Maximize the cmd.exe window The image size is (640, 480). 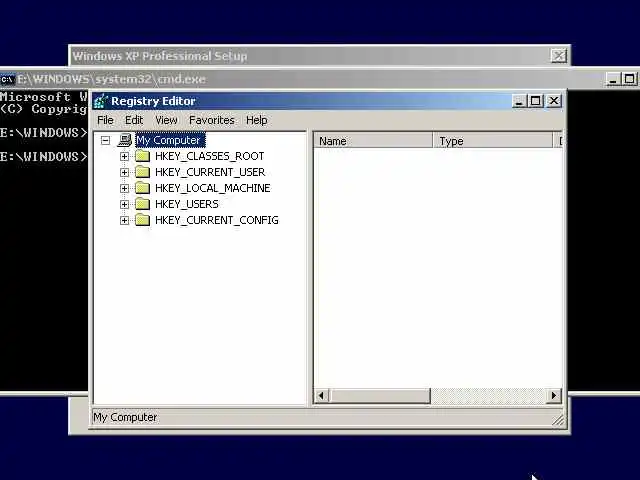pyautogui.click(x=629, y=79)
